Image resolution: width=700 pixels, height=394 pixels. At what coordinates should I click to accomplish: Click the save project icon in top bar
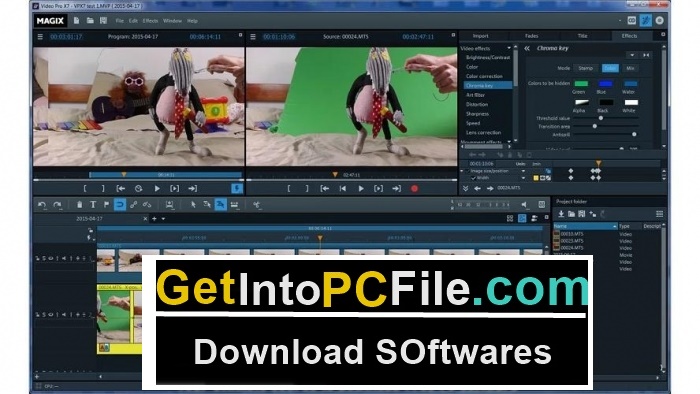104,21
